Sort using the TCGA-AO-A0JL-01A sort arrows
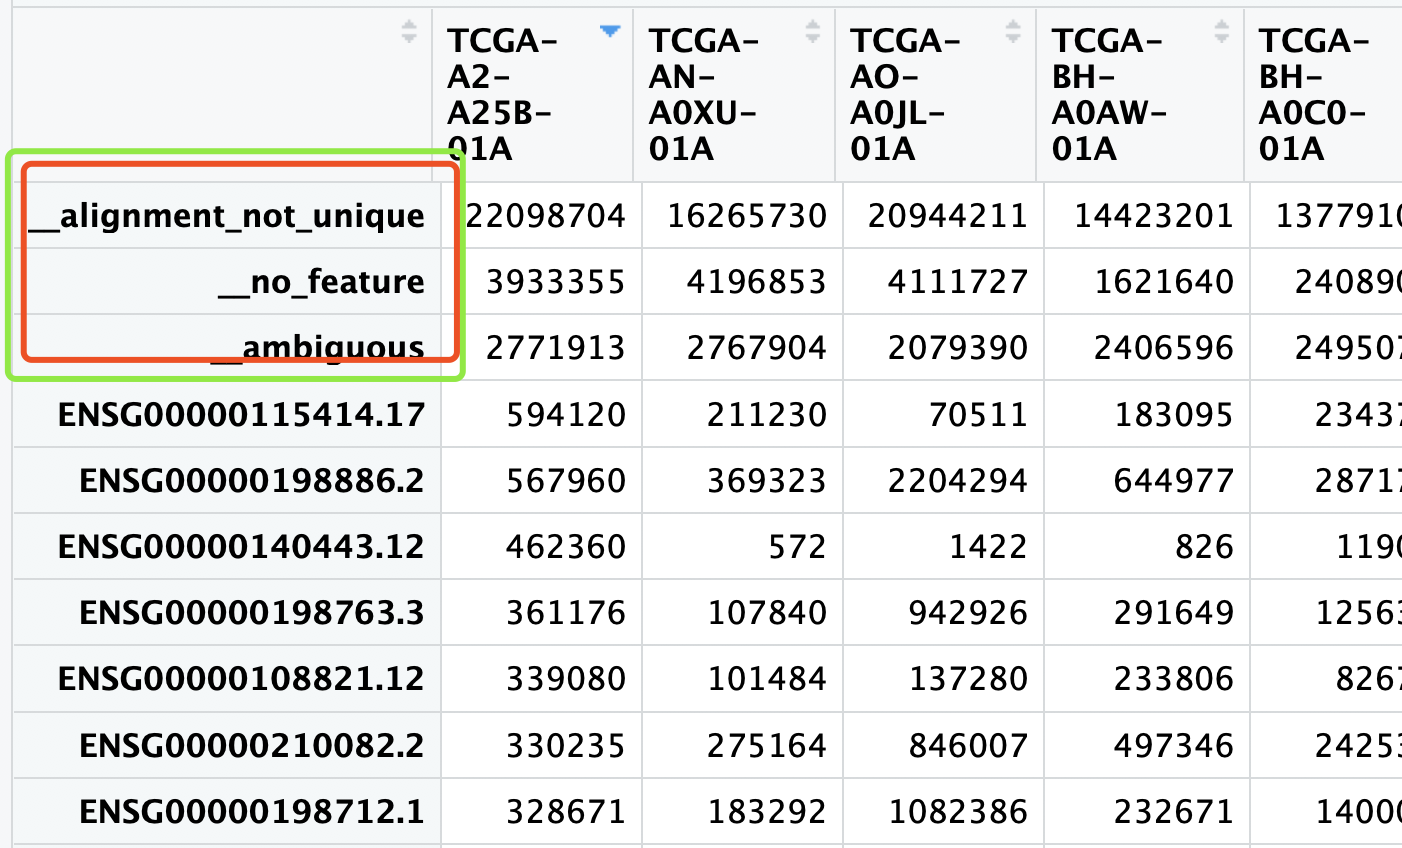 [1013, 31]
